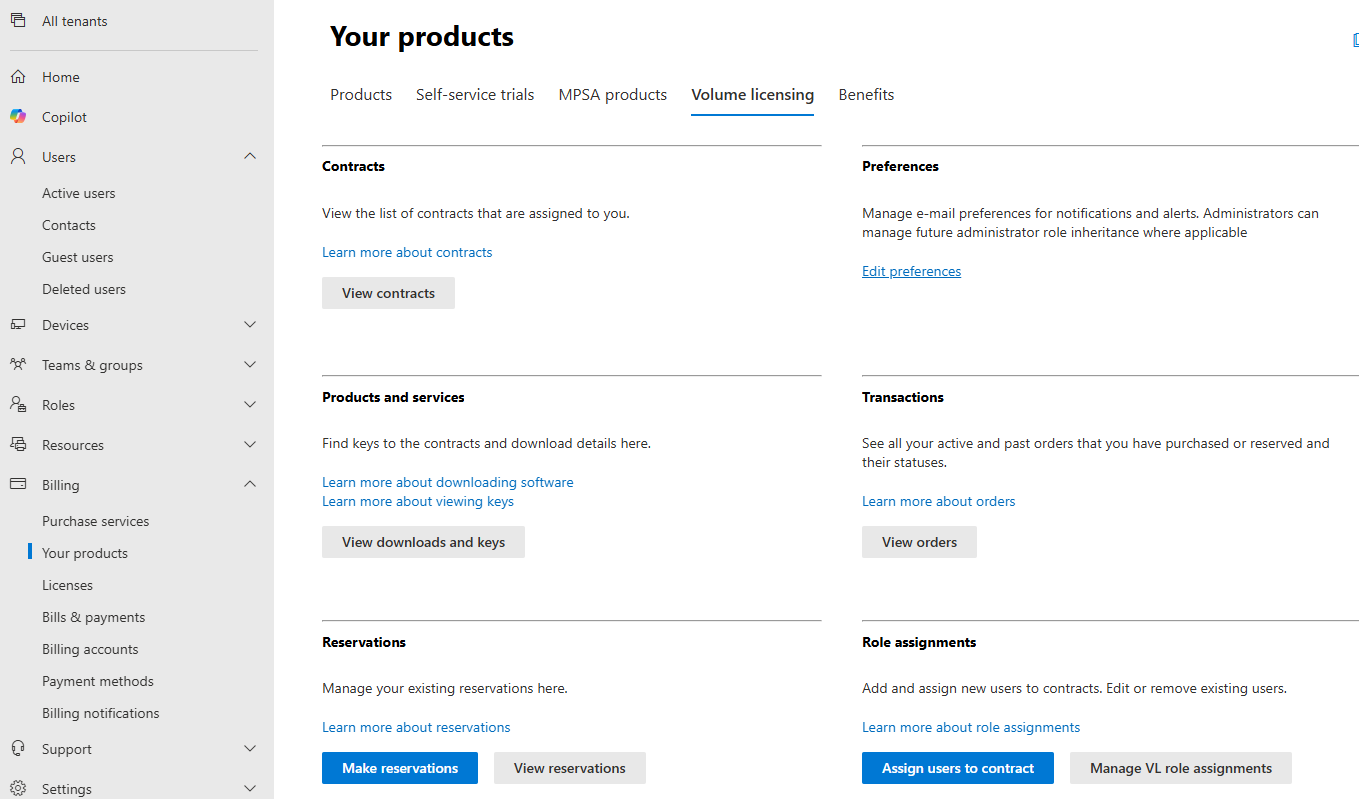This screenshot has height=799, width=1359.
Task: Click the Resources icon in sidebar
Action: 18,445
